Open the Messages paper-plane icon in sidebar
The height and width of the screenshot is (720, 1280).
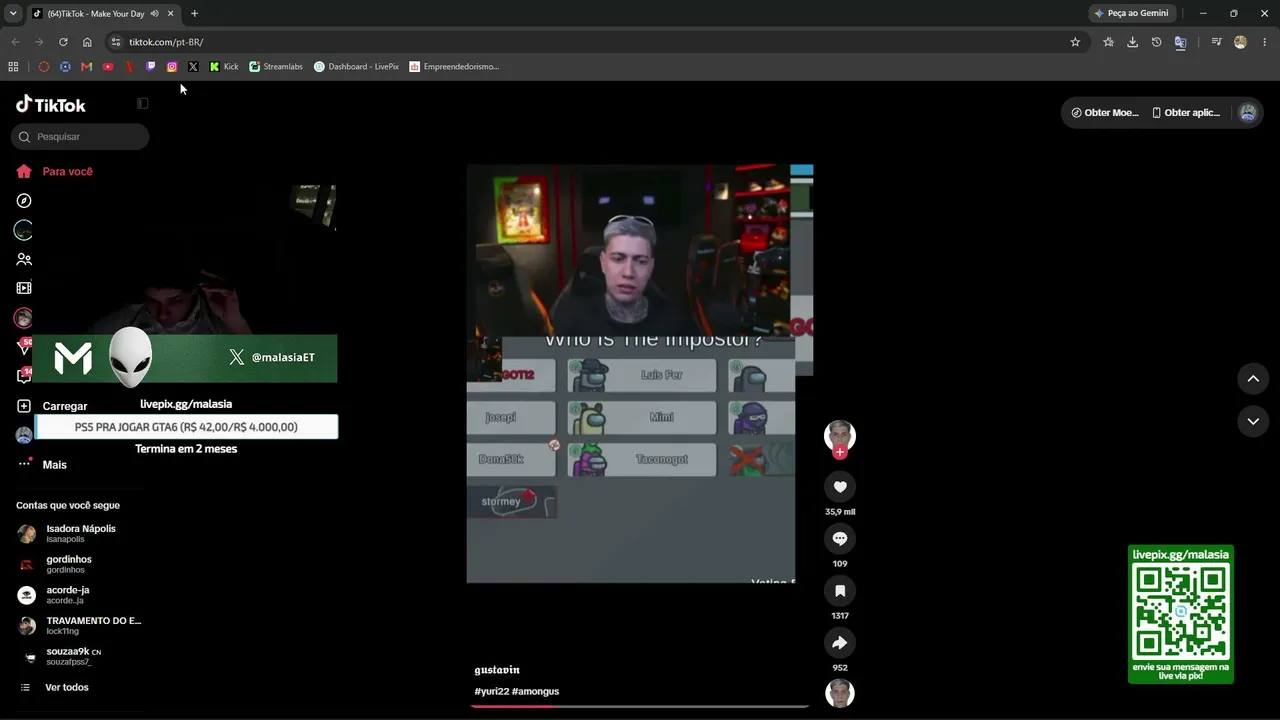24,347
